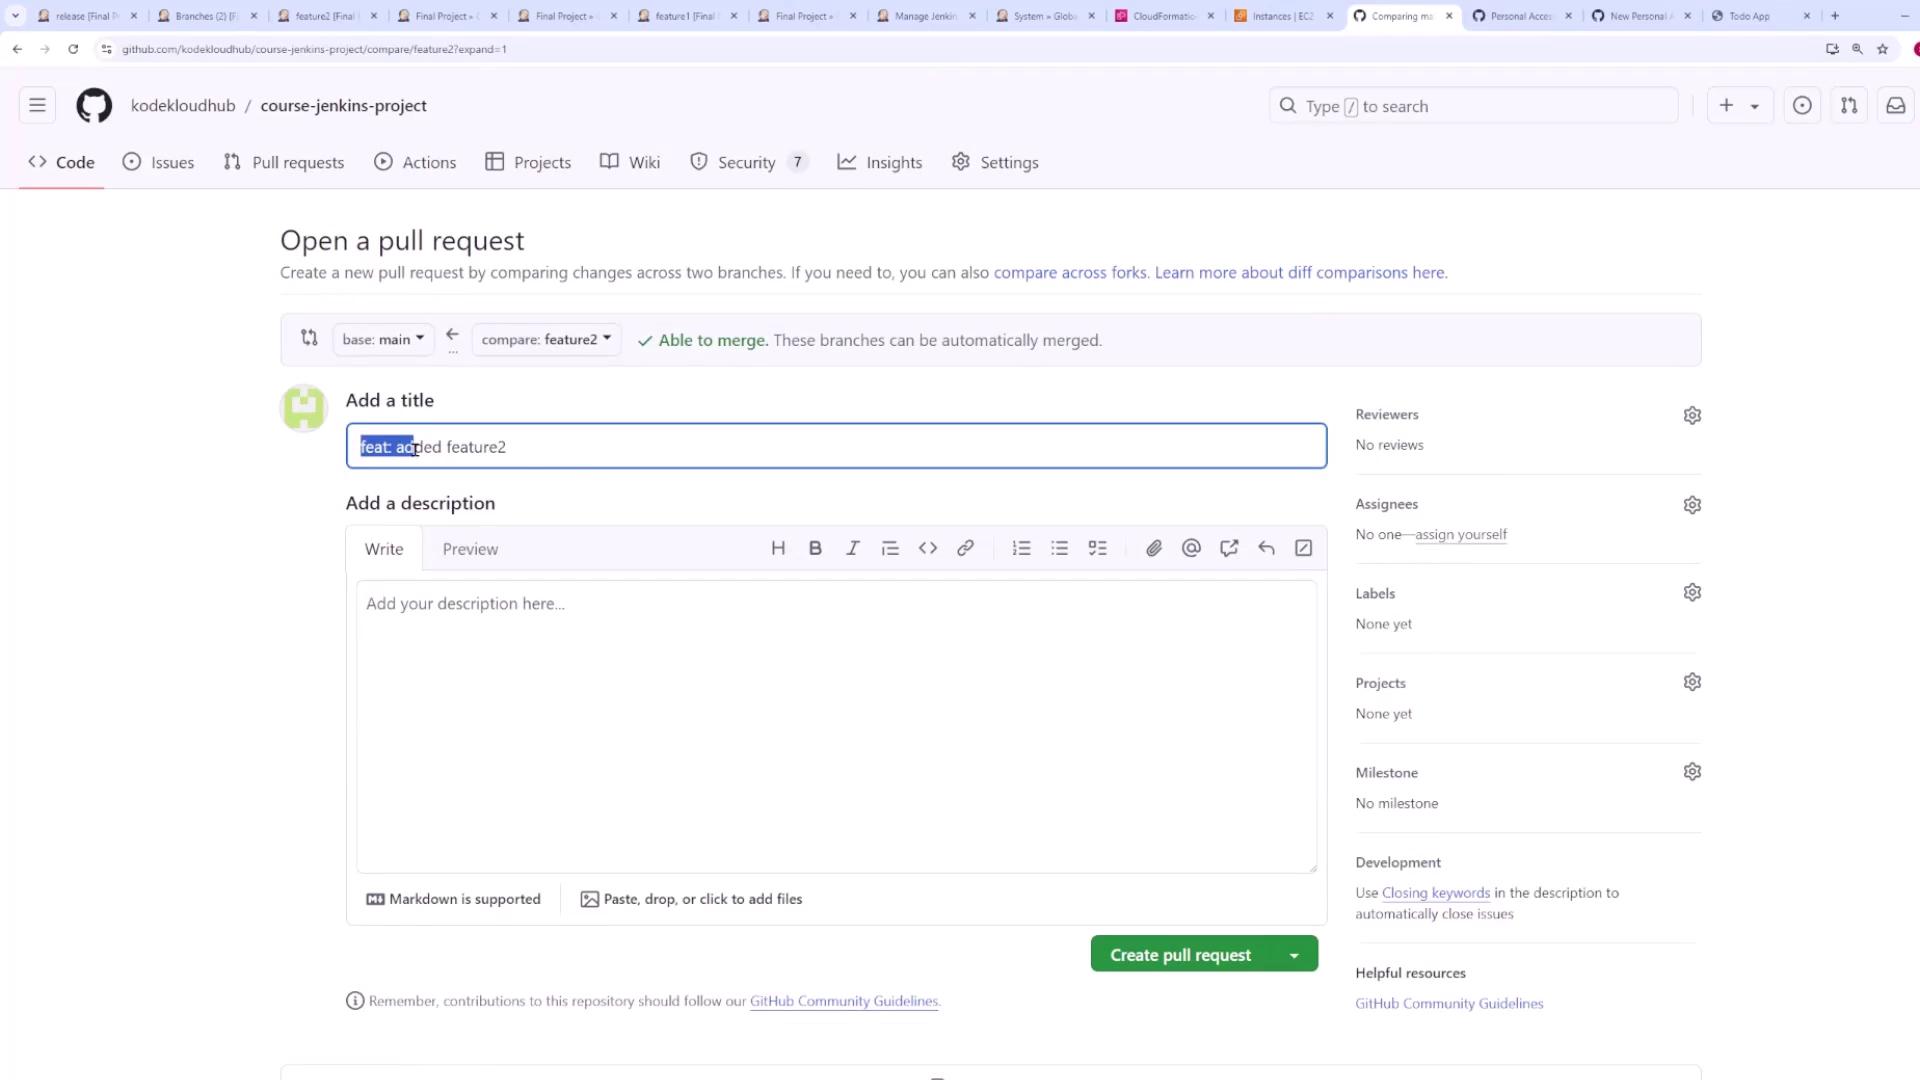
Task: Open the Milestone gear settings
Action: [x=1692, y=772]
